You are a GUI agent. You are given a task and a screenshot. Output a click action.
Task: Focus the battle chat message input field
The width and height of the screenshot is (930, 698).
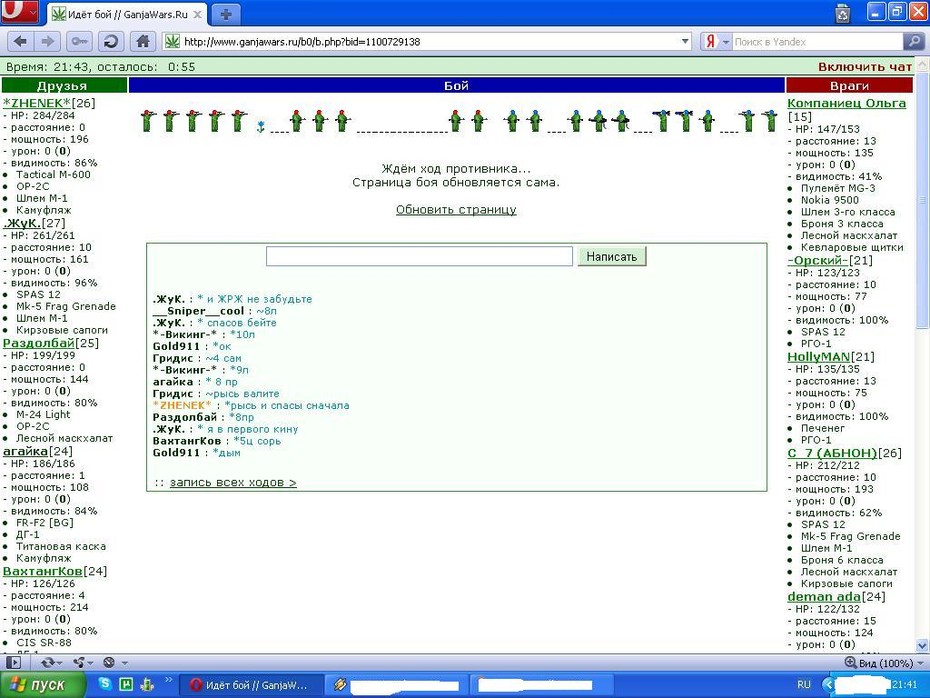[x=419, y=256]
